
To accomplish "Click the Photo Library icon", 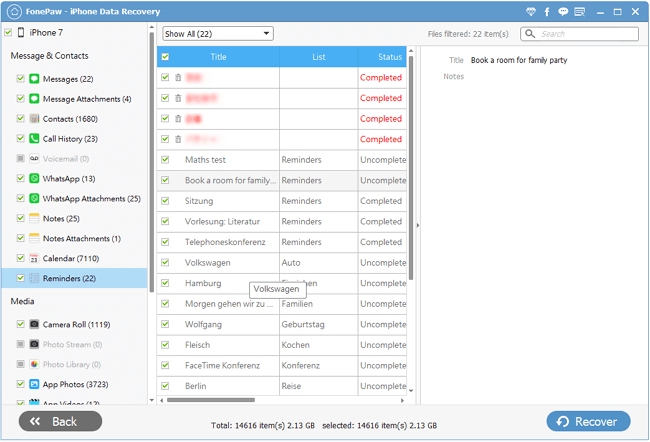I will 34,364.
